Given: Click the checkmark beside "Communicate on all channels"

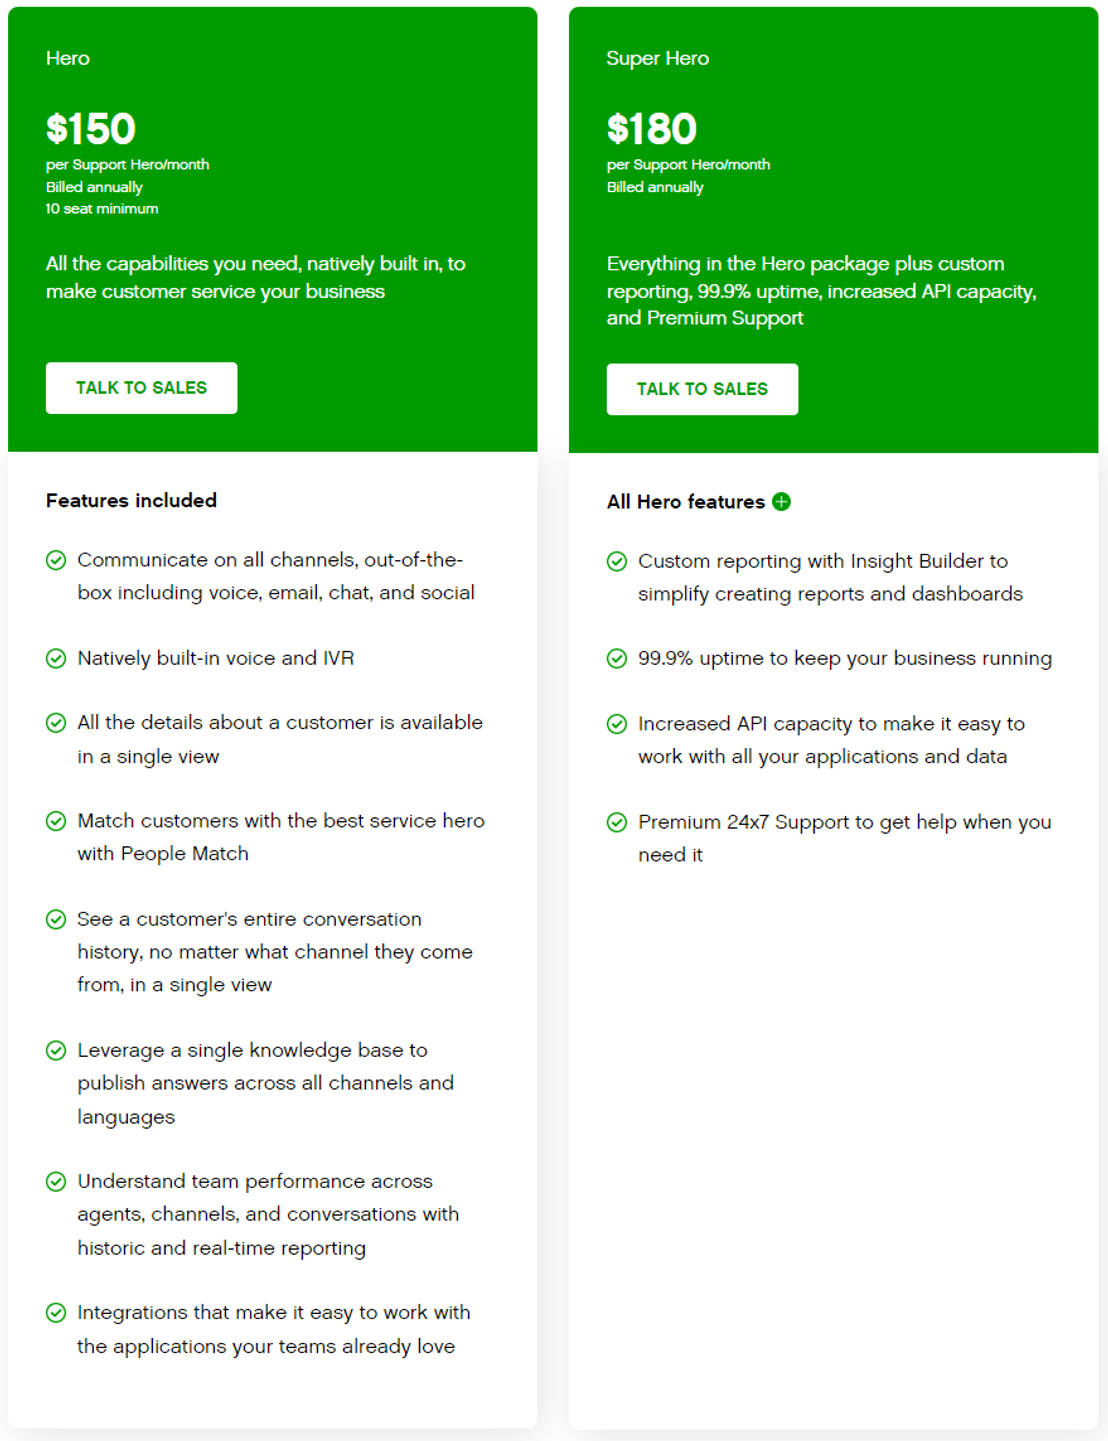Looking at the screenshot, I should pyautogui.click(x=55, y=561).
